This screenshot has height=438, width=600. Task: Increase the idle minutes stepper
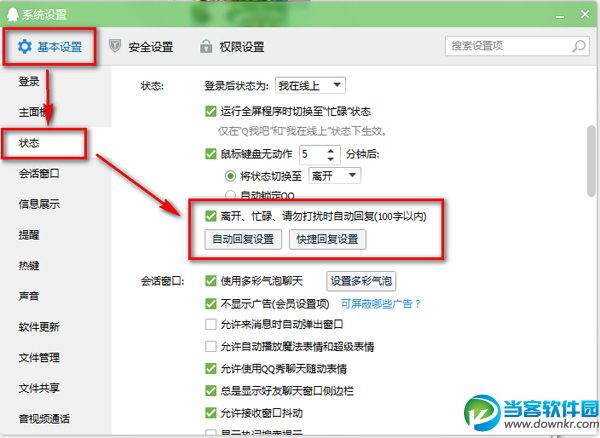[x=331, y=150]
